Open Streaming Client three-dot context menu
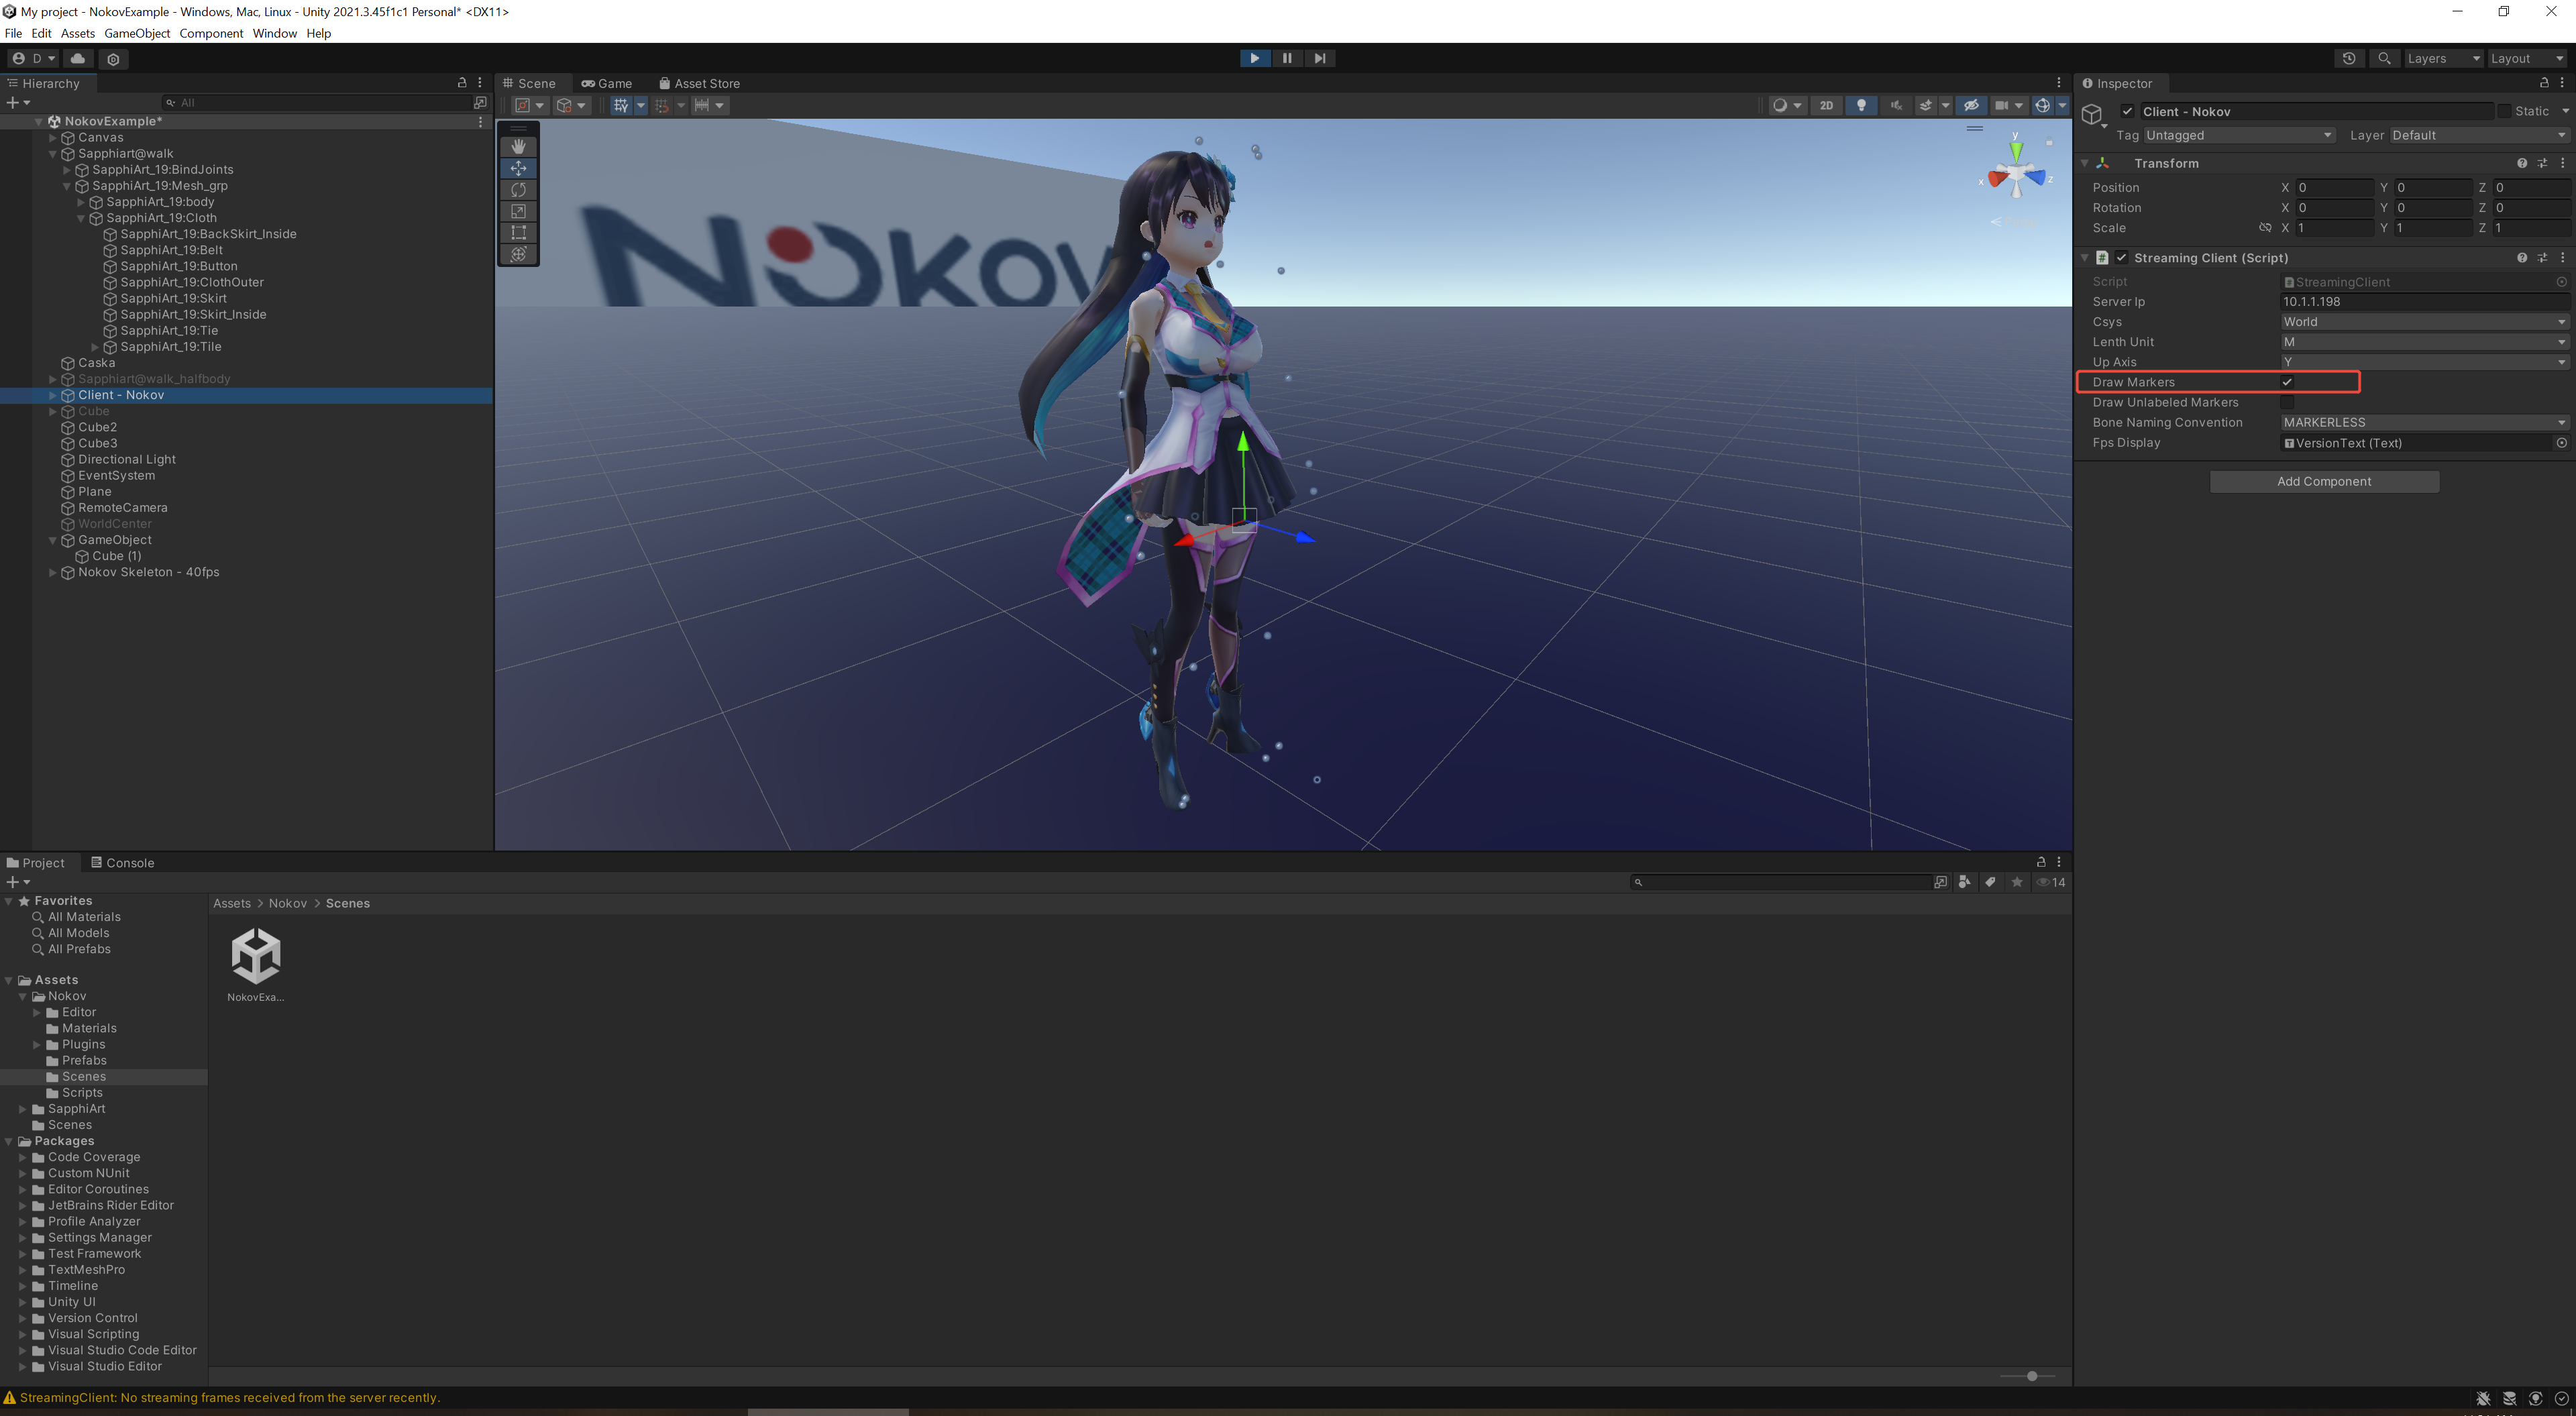The height and width of the screenshot is (1416, 2576). pos(2563,258)
